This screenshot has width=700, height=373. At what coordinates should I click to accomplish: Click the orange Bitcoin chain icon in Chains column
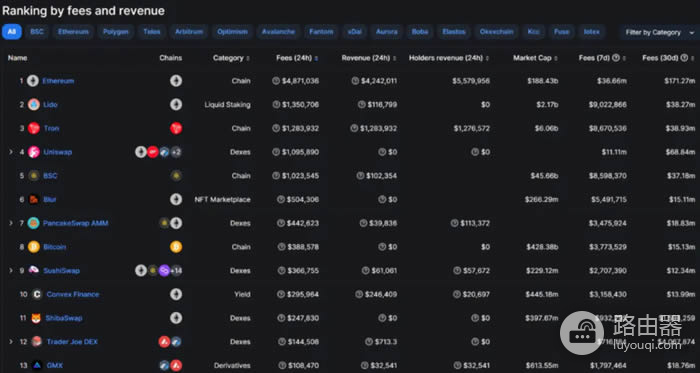coord(176,247)
